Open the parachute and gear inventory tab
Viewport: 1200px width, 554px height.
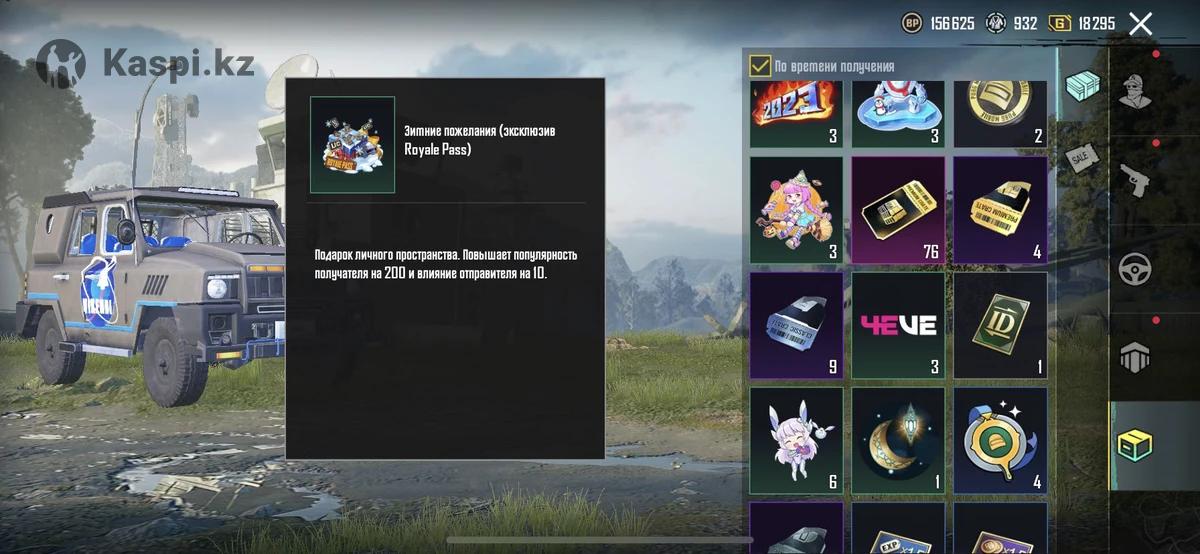[x=1134, y=356]
